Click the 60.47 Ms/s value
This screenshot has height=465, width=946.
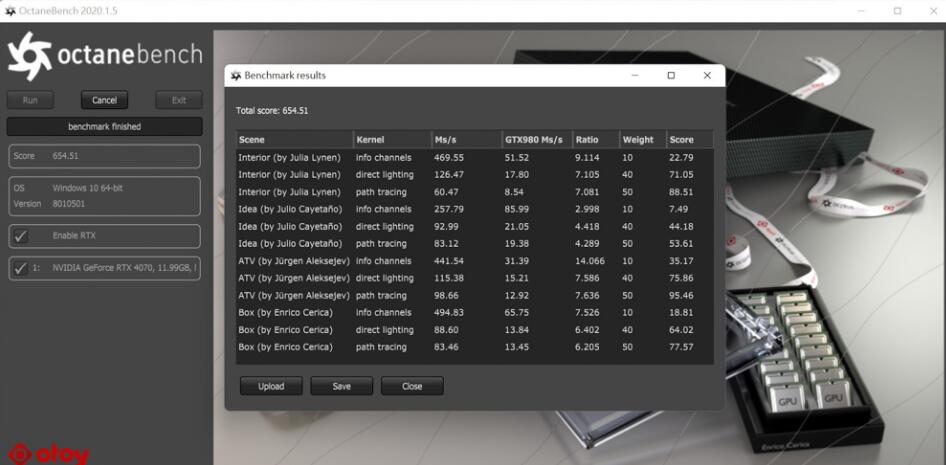click(445, 192)
